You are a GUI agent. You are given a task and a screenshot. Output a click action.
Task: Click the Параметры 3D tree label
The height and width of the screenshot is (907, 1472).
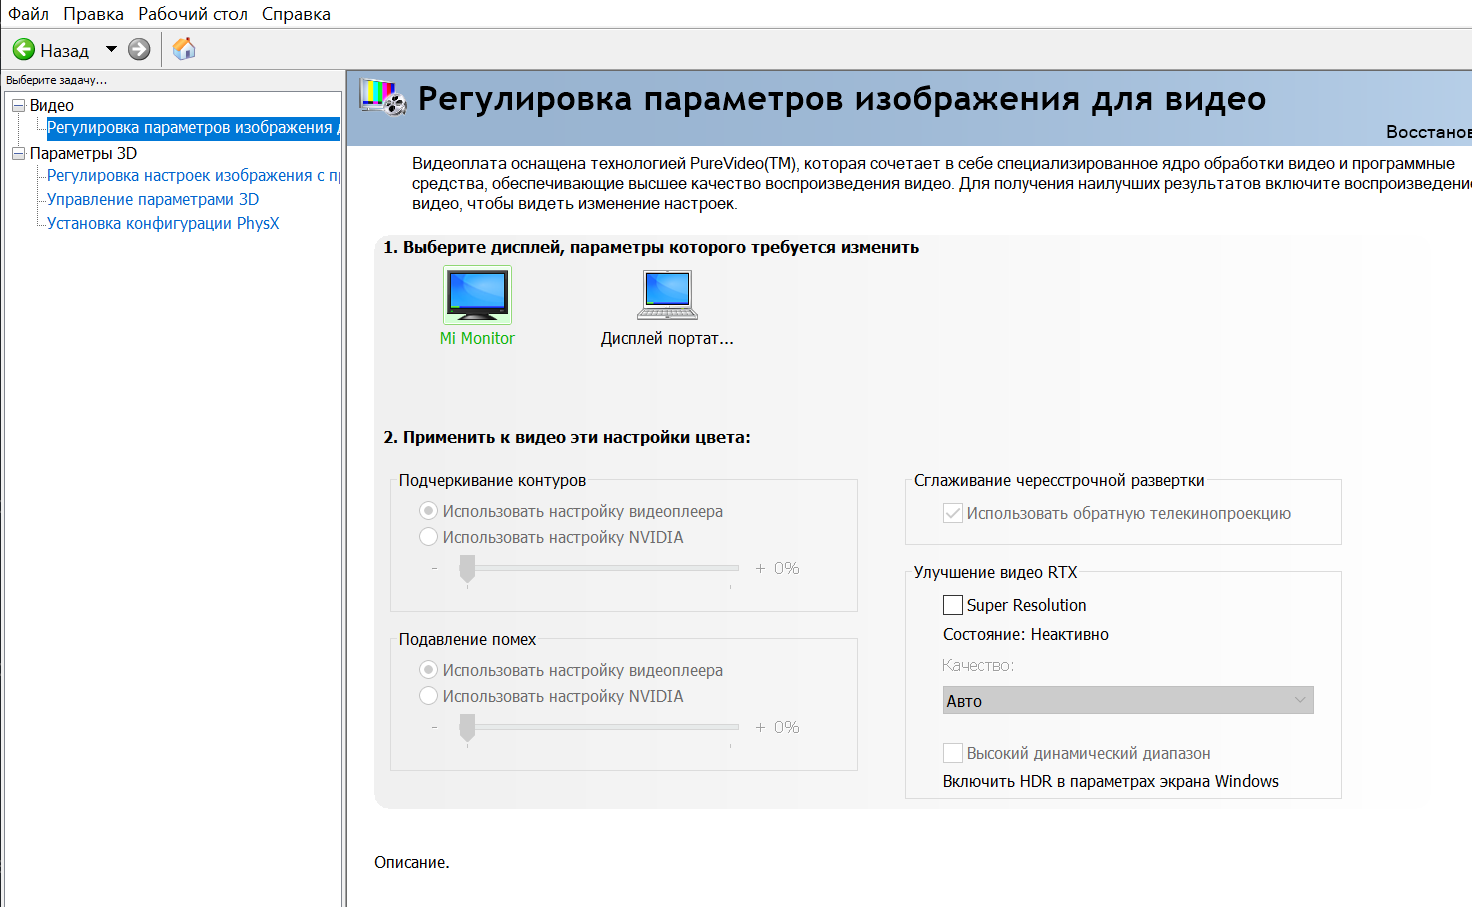point(83,153)
